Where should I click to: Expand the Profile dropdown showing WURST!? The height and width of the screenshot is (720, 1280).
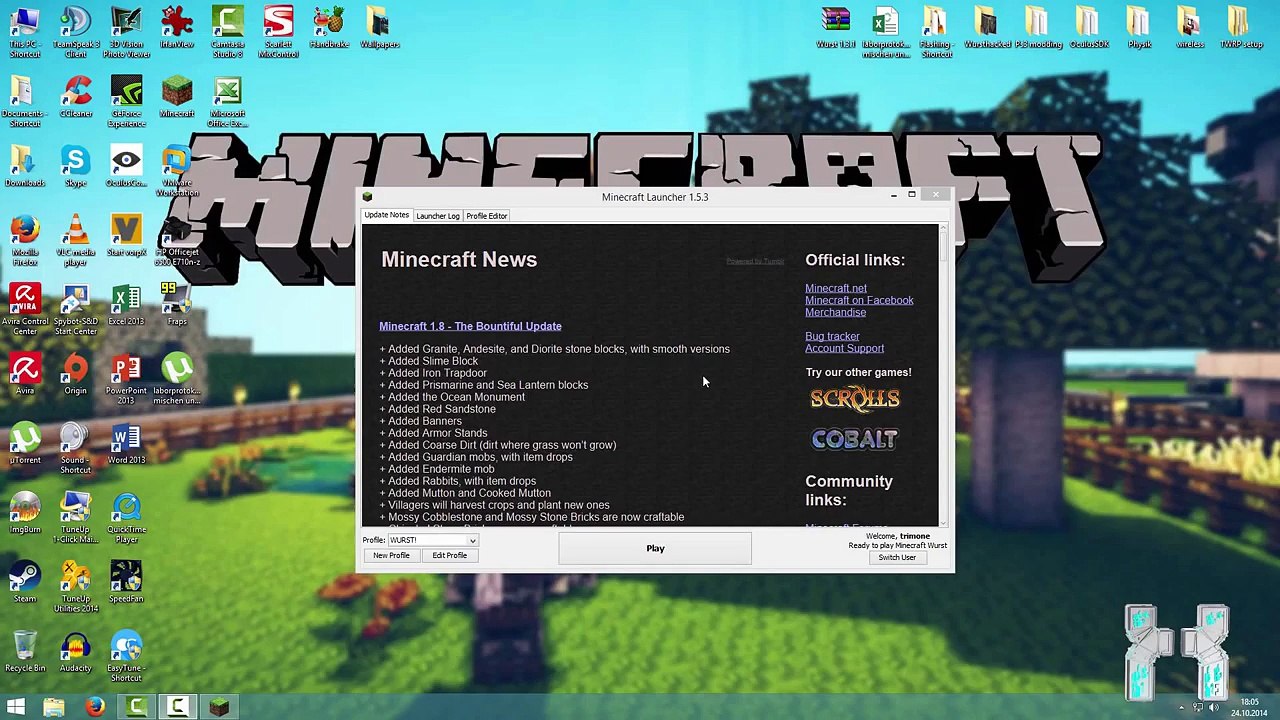pyautogui.click(x=433, y=540)
